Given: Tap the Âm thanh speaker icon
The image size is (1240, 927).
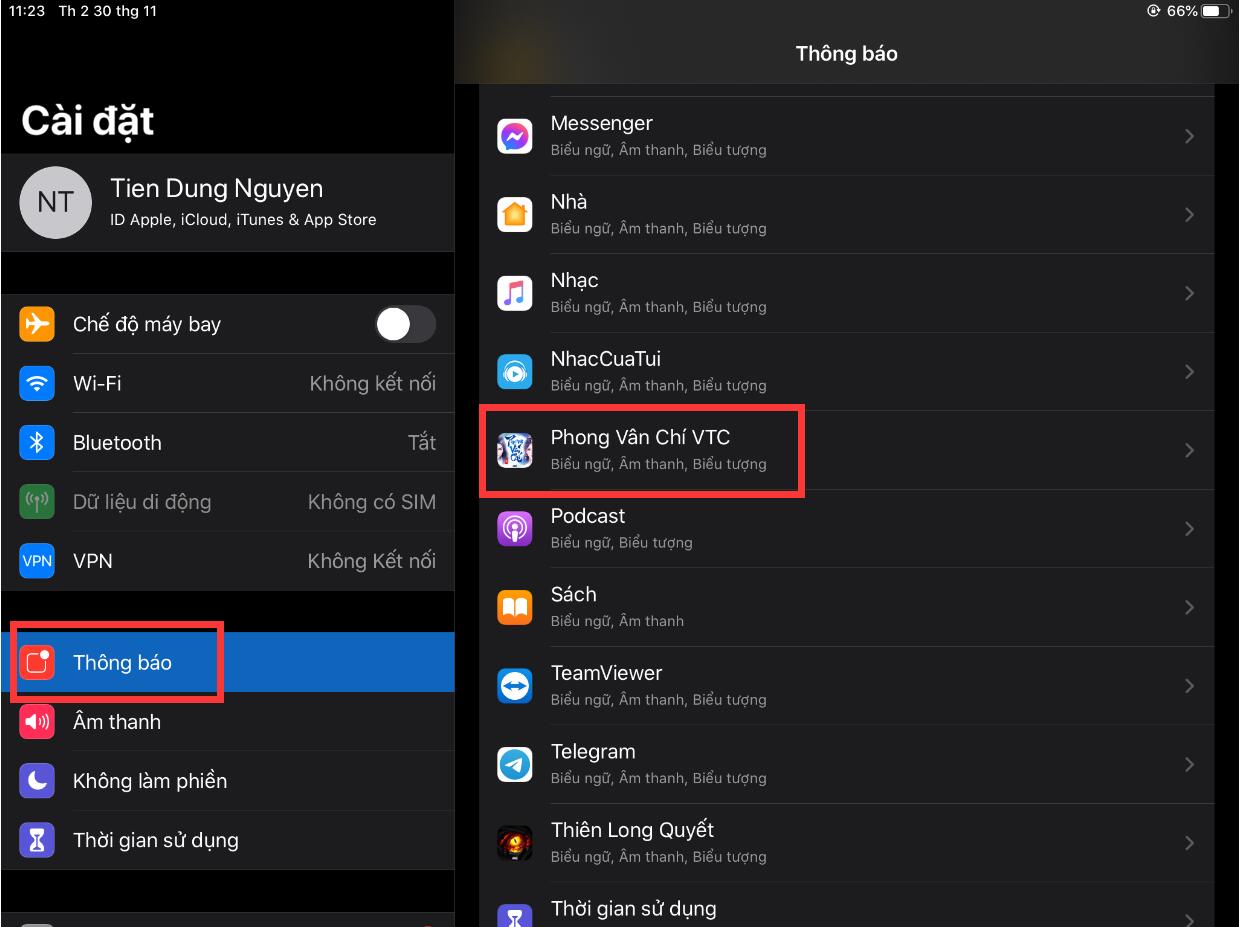Looking at the screenshot, I should coord(37,721).
